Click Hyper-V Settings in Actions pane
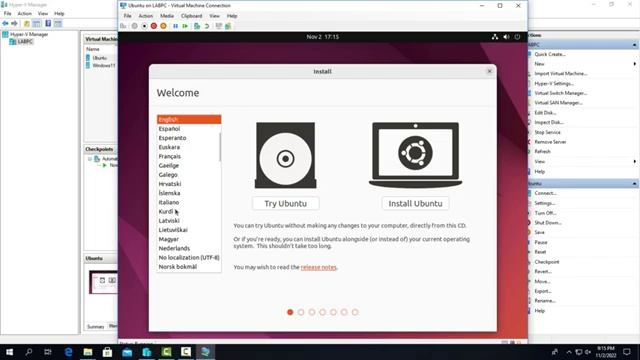 554,84
